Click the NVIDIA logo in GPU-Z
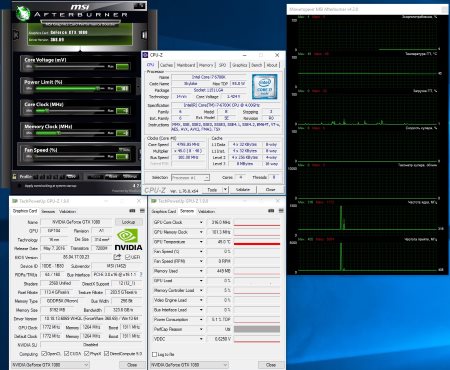Screen dimensions: 450x370 pyautogui.click(x=128, y=240)
